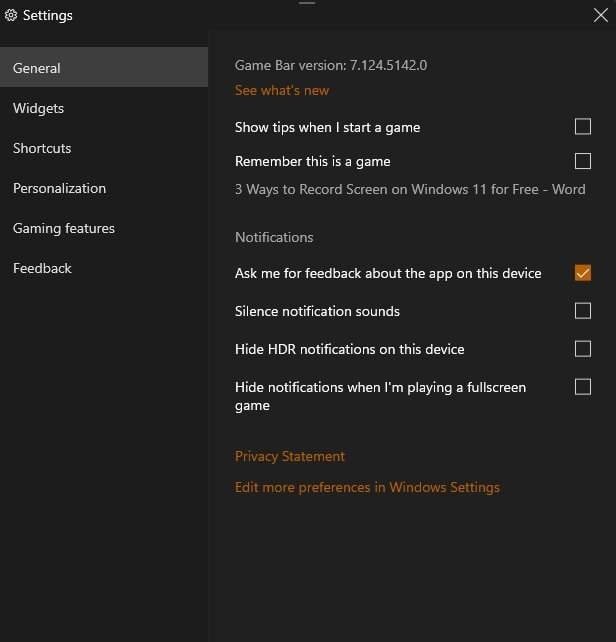Enable Show tips when I start a game
Screen dimensions: 616x642
[x=583, y=127]
